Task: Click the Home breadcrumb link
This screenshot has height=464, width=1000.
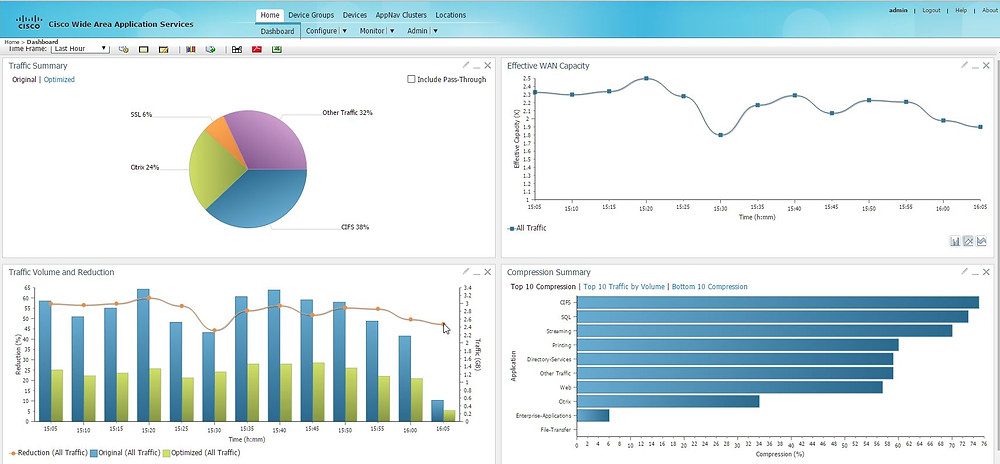Action: tap(11, 42)
